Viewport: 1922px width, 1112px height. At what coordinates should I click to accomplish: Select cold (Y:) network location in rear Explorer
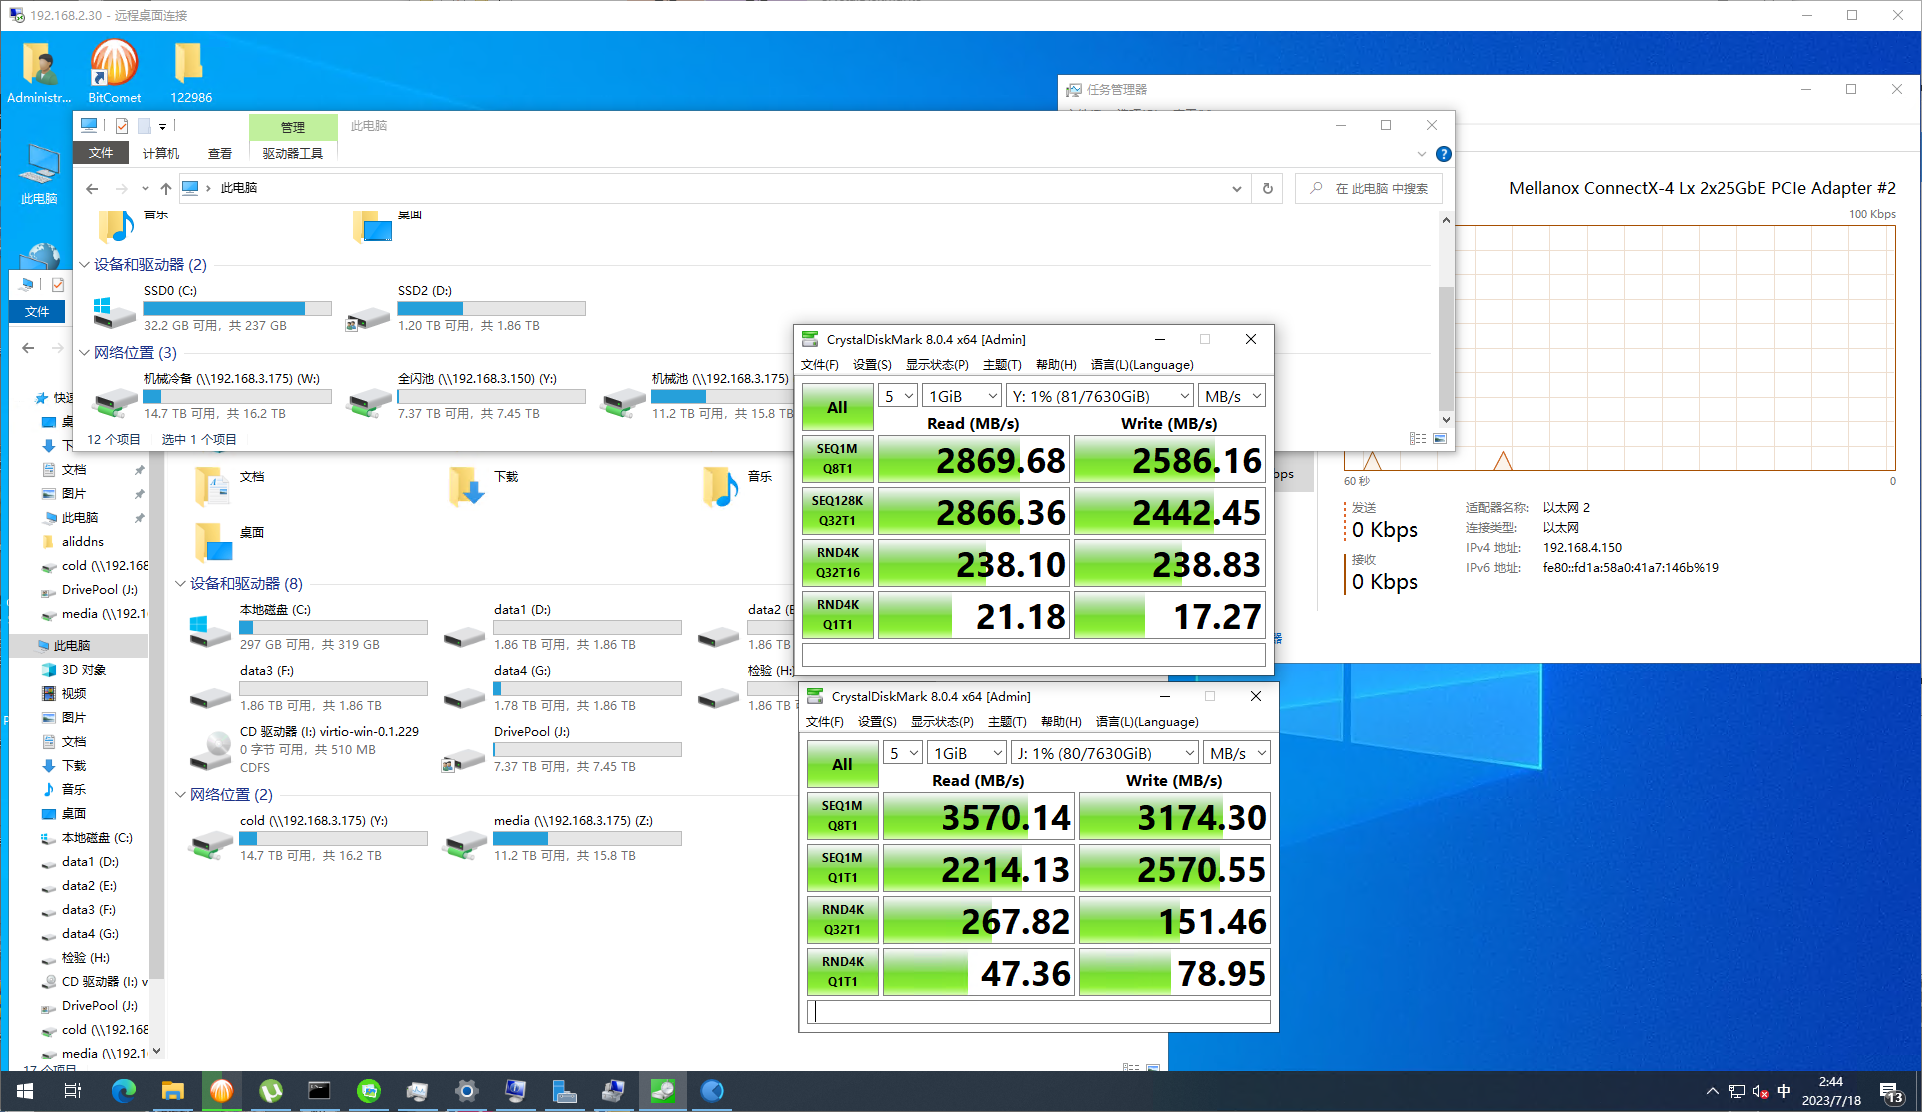[x=307, y=838]
